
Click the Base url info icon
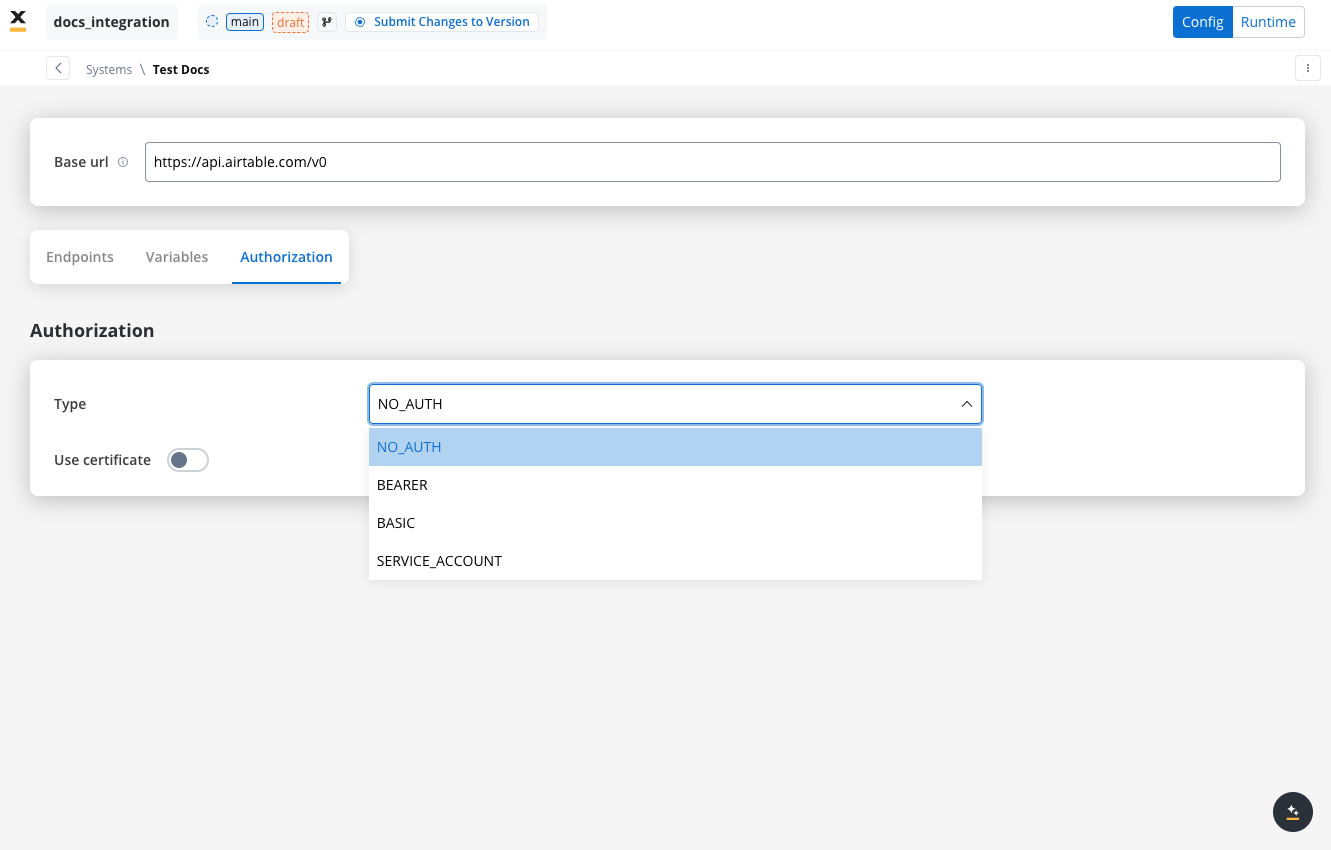pyautogui.click(x=123, y=162)
